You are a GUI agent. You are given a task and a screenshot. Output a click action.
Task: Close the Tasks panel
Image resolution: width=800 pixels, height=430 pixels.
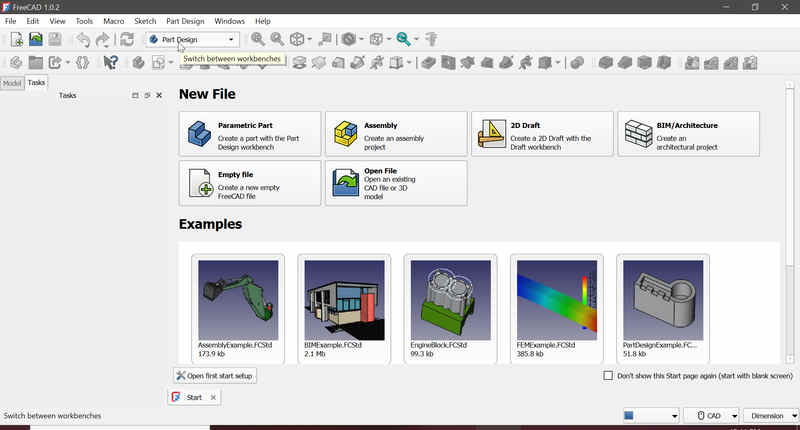159,95
